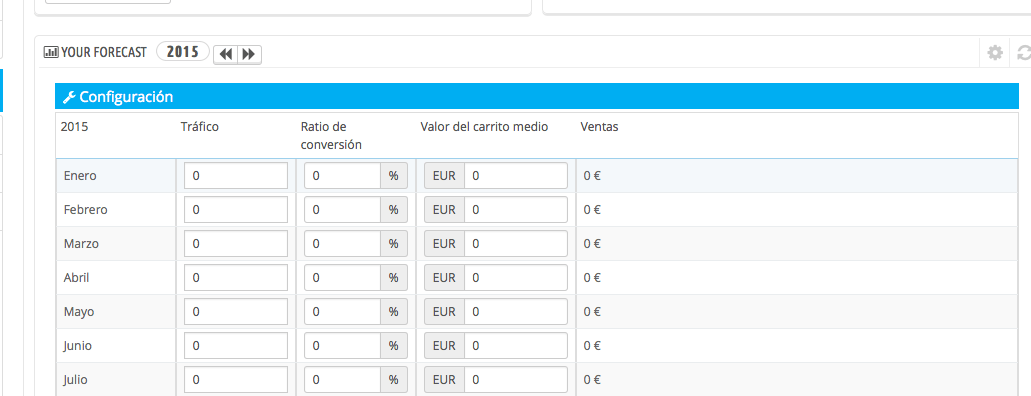Focus Enero average cart value field
The image size is (1031, 396).
coord(516,176)
